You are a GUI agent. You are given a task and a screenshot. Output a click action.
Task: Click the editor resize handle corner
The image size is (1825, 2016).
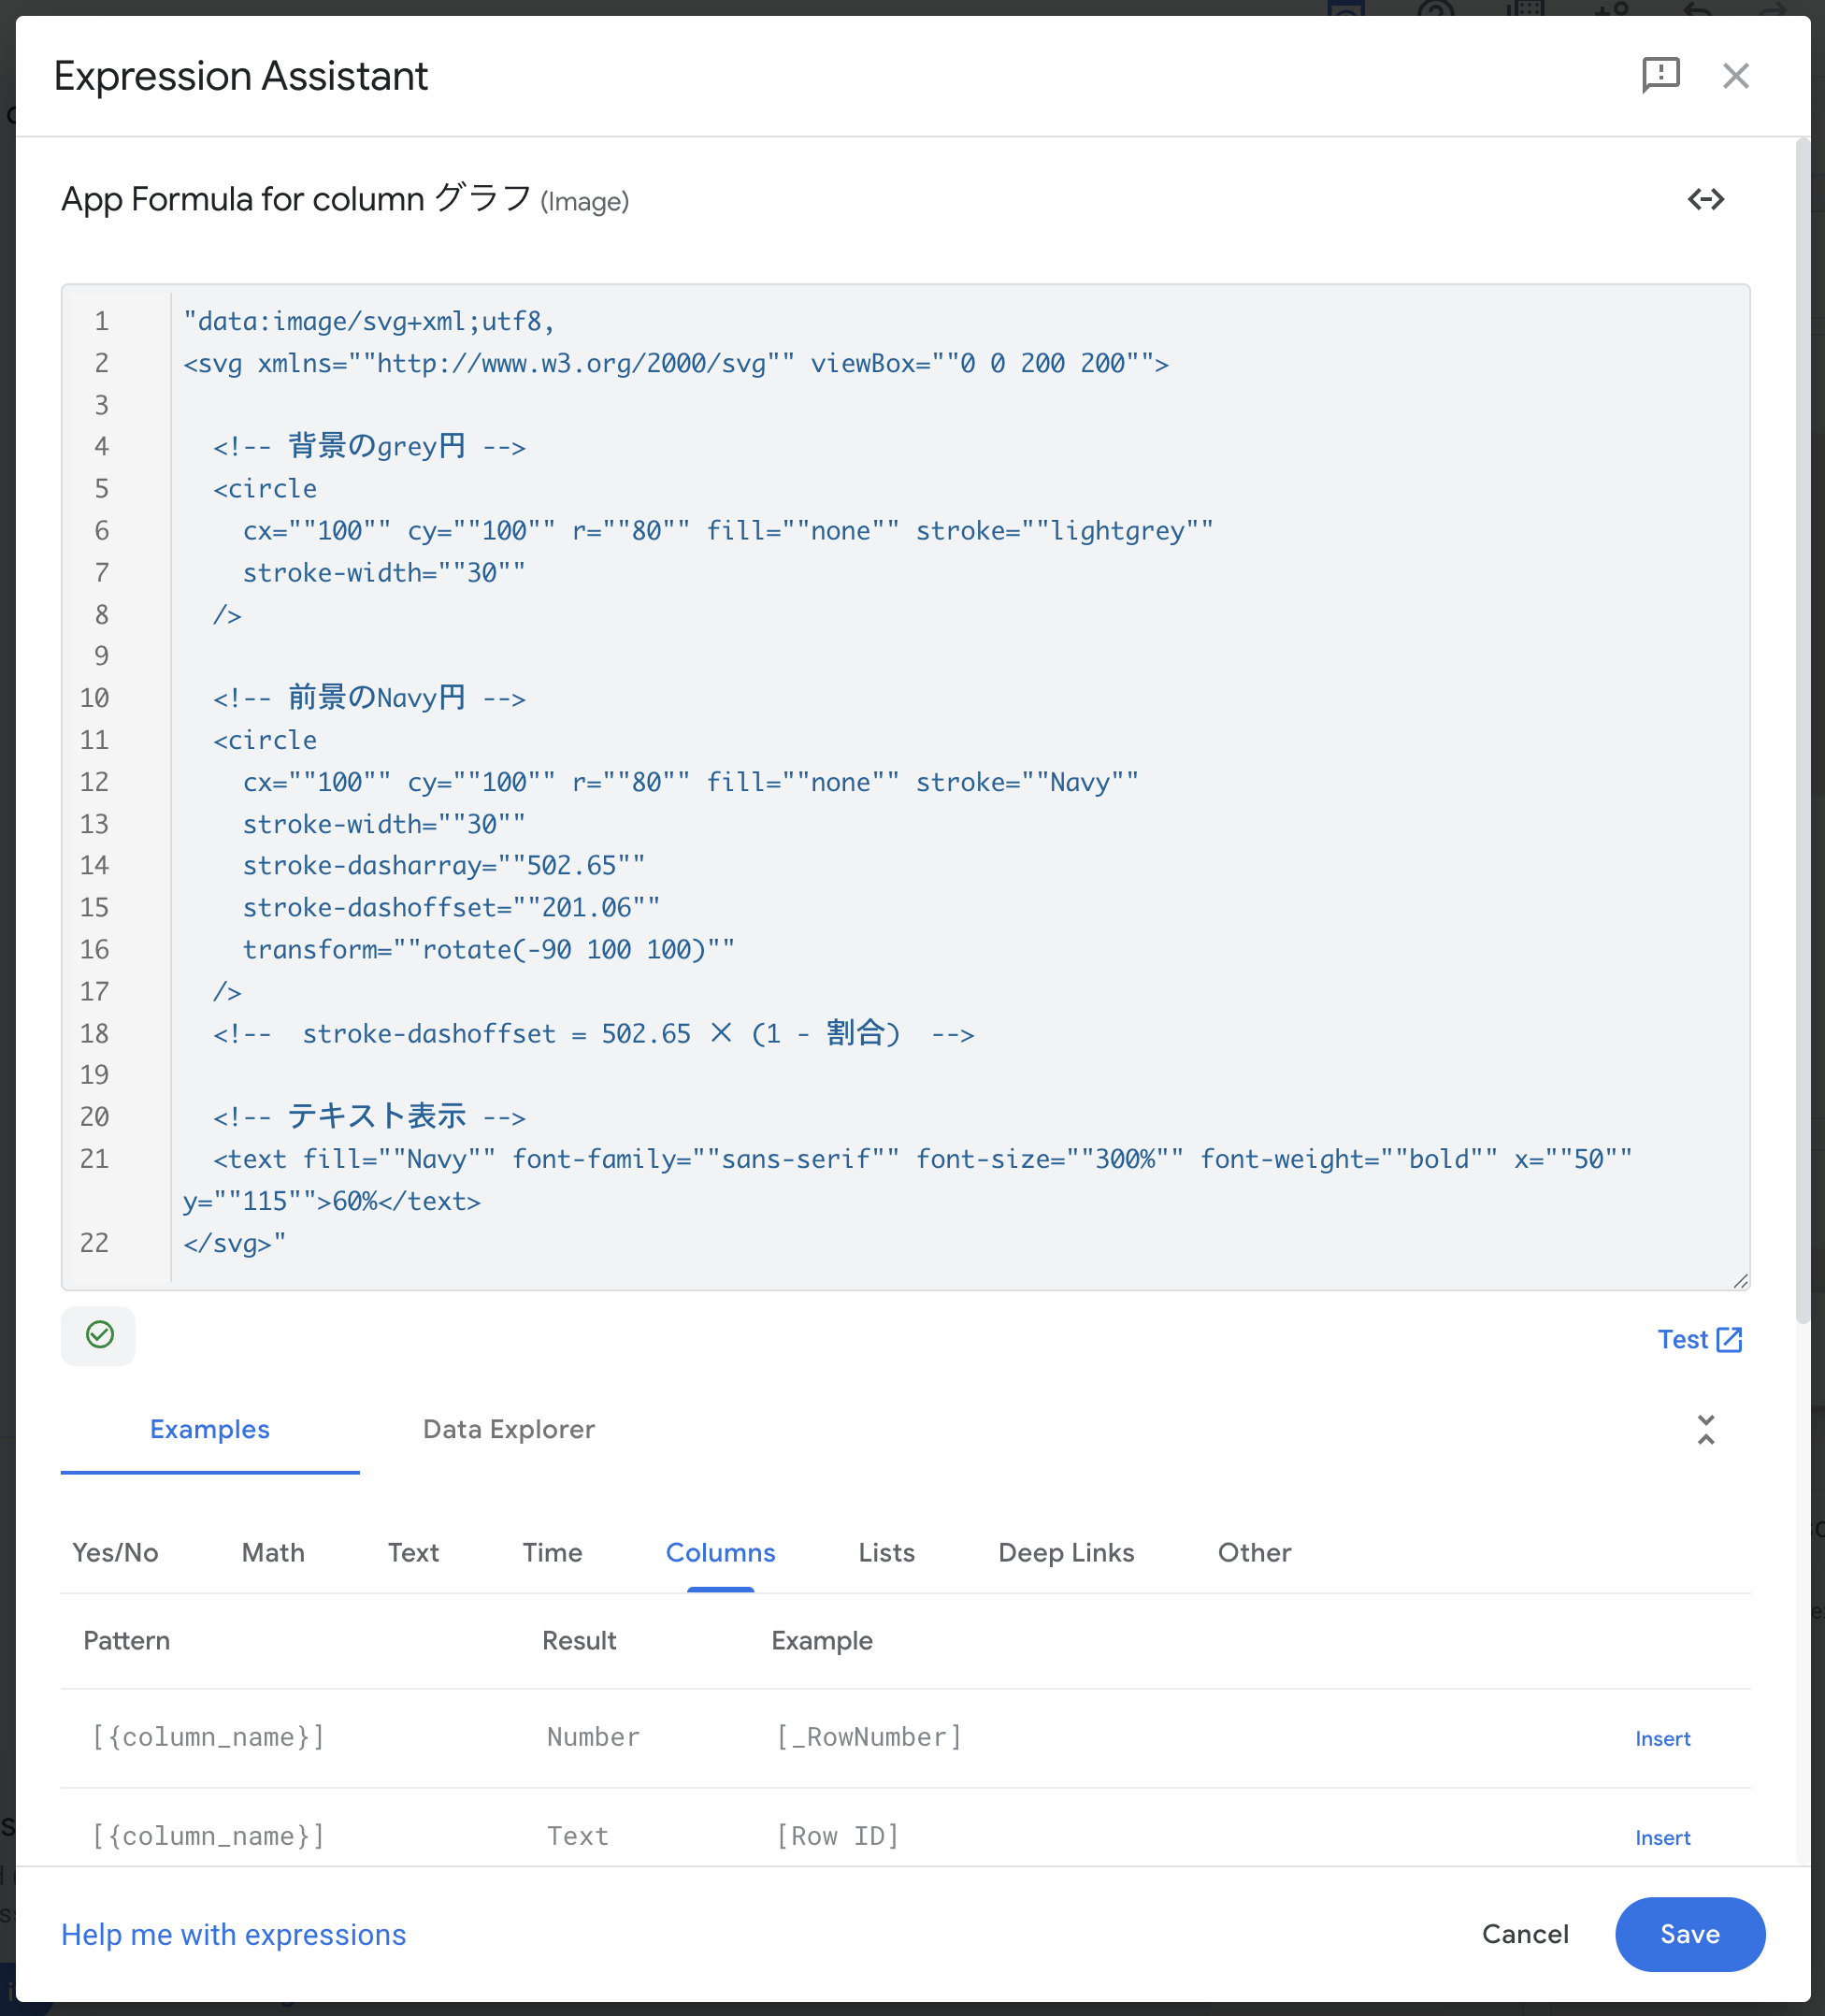[x=1740, y=1281]
